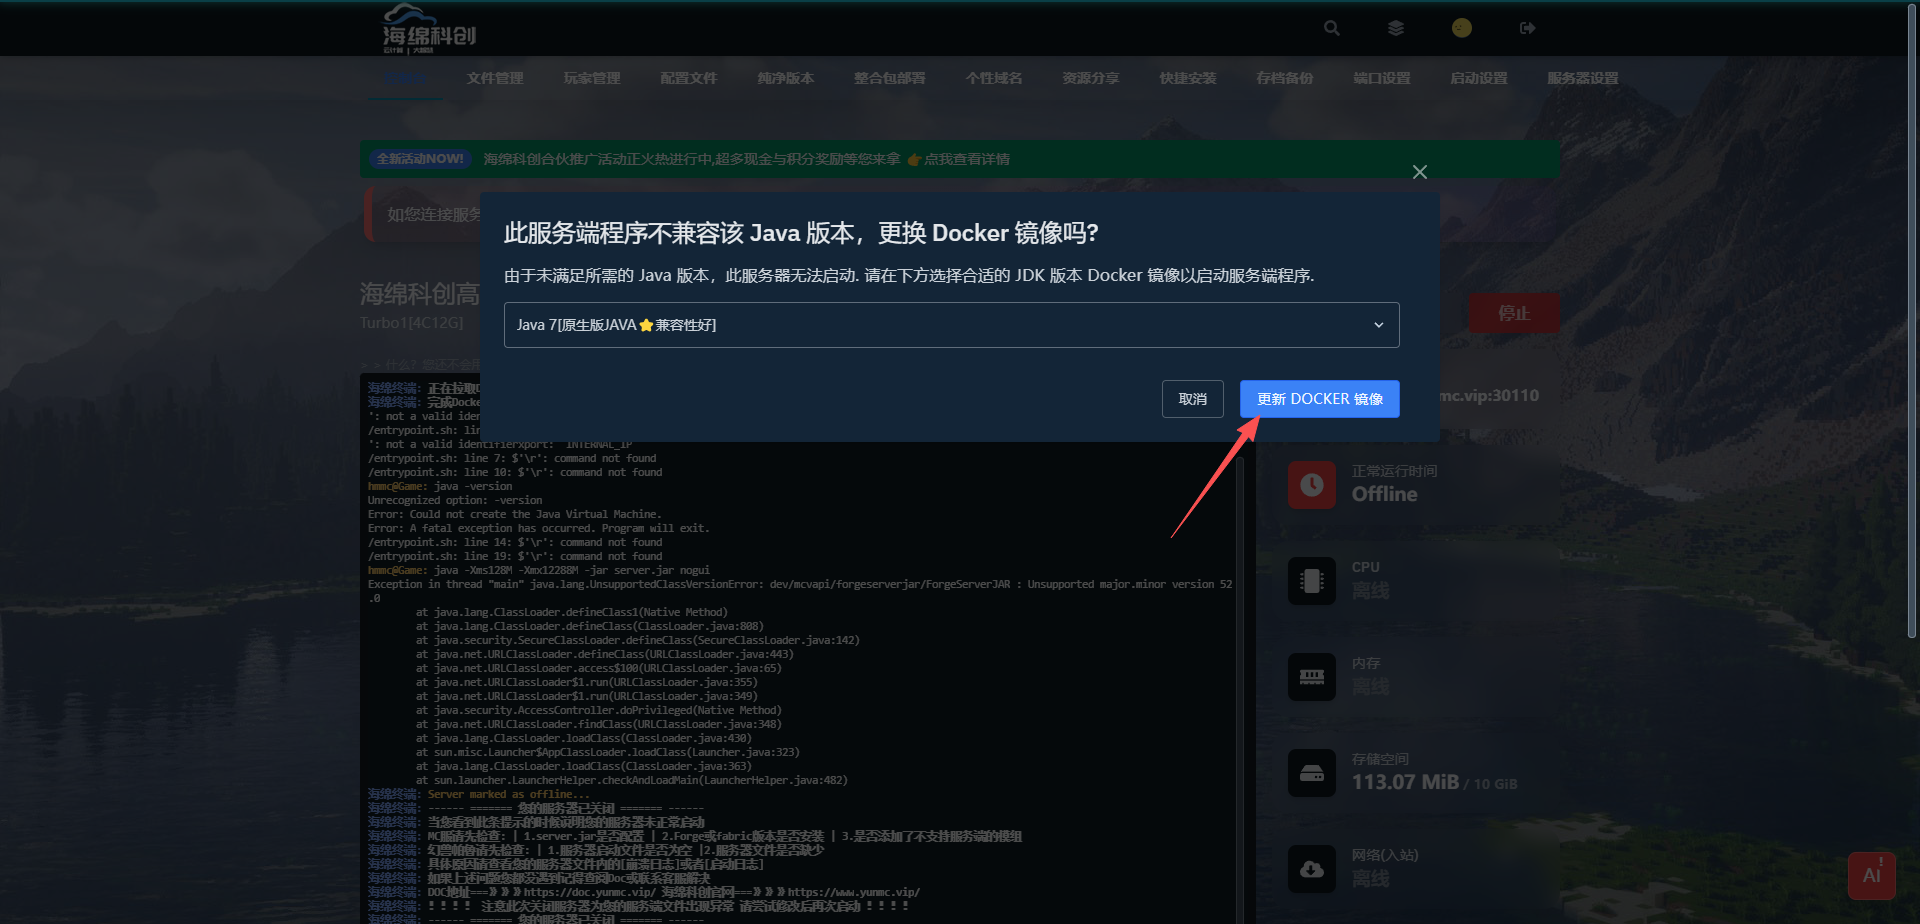Click the 更新 DOCKER 镜像 button

[1319, 399]
